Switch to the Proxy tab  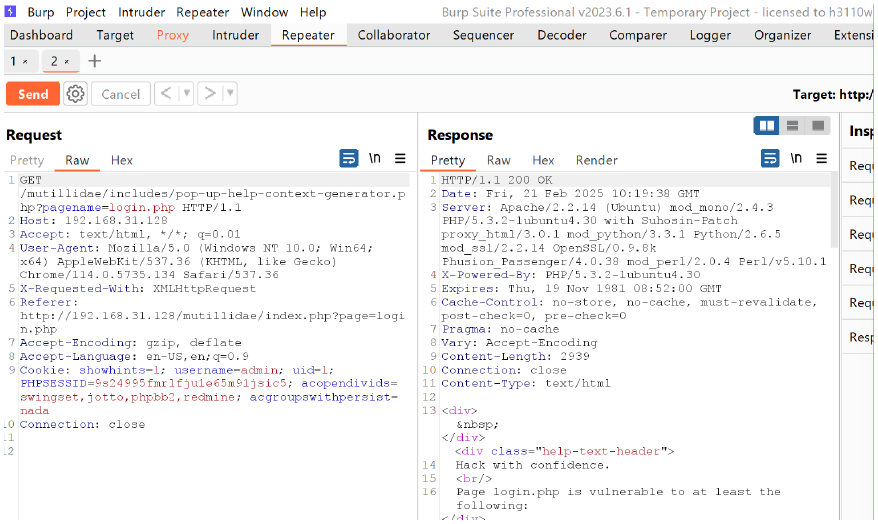[172, 35]
